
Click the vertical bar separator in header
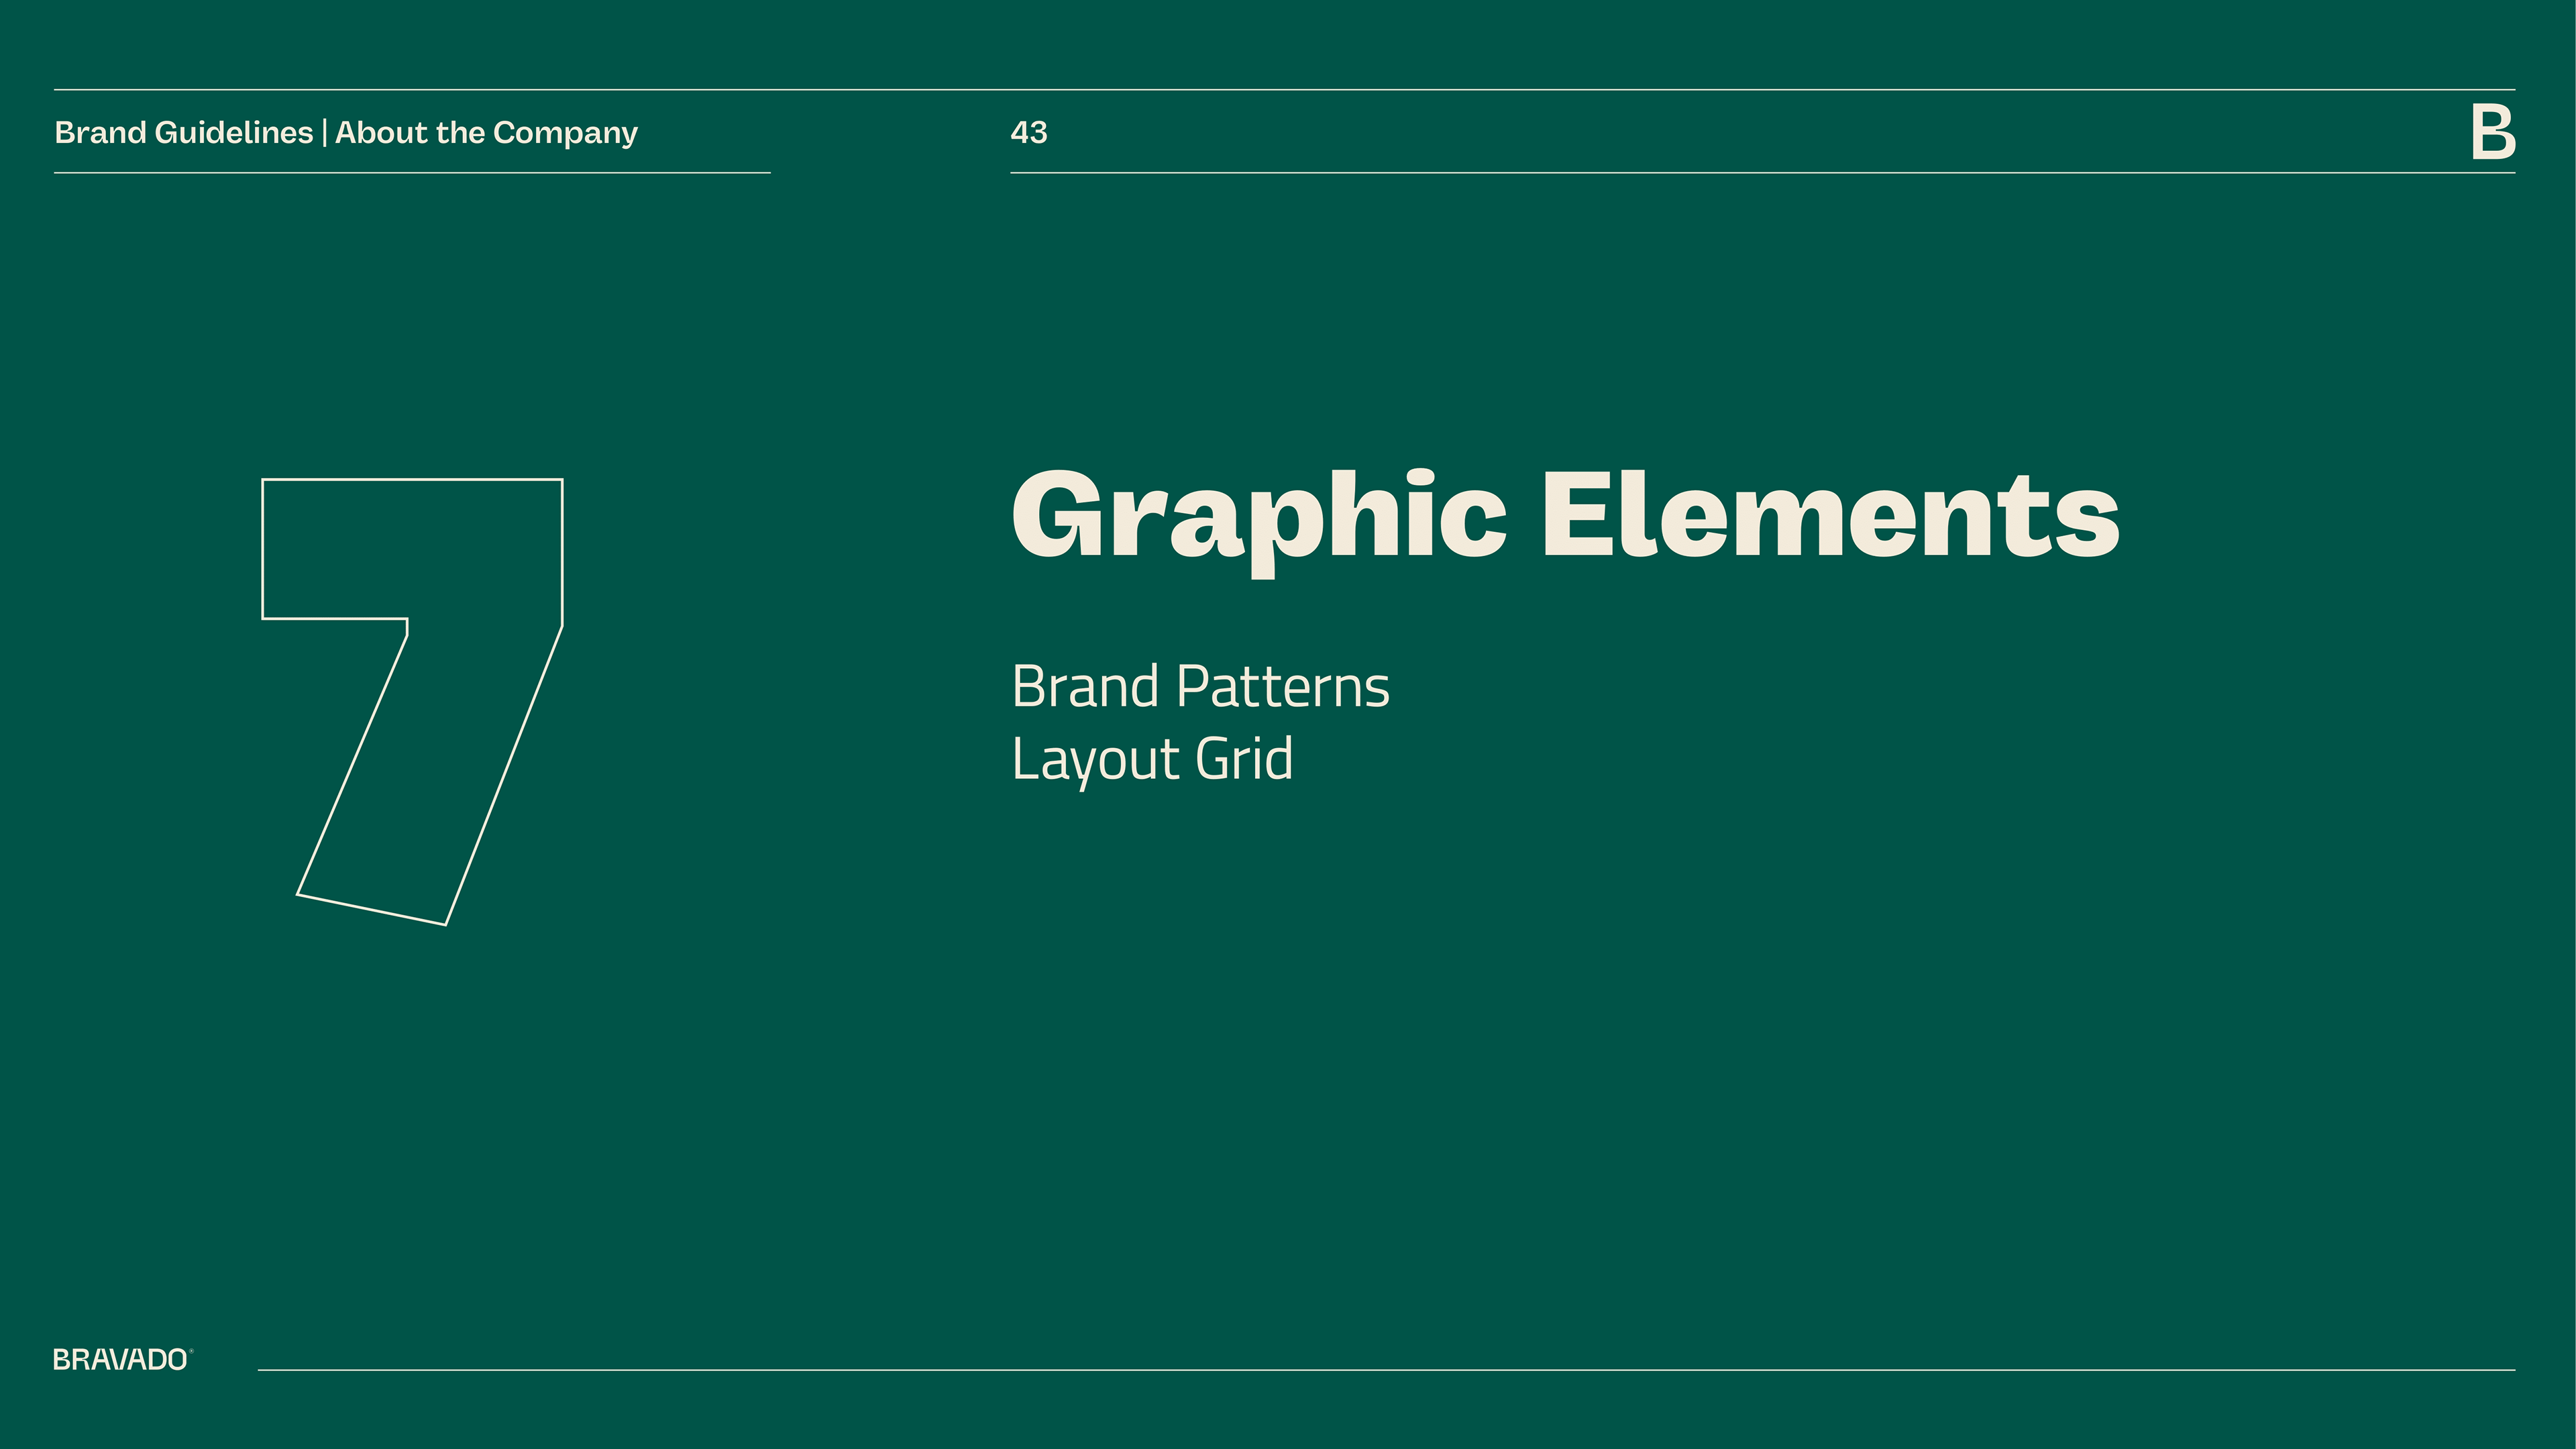[x=324, y=133]
